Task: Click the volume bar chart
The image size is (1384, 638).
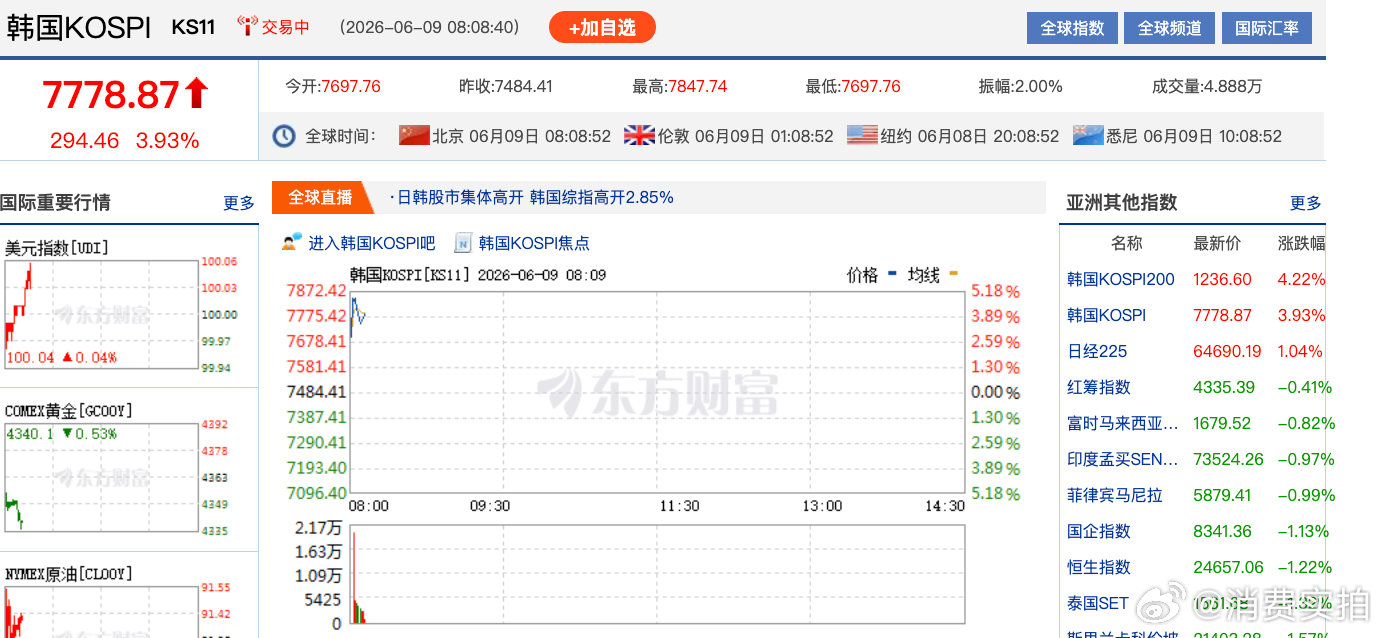Action: click(658, 574)
